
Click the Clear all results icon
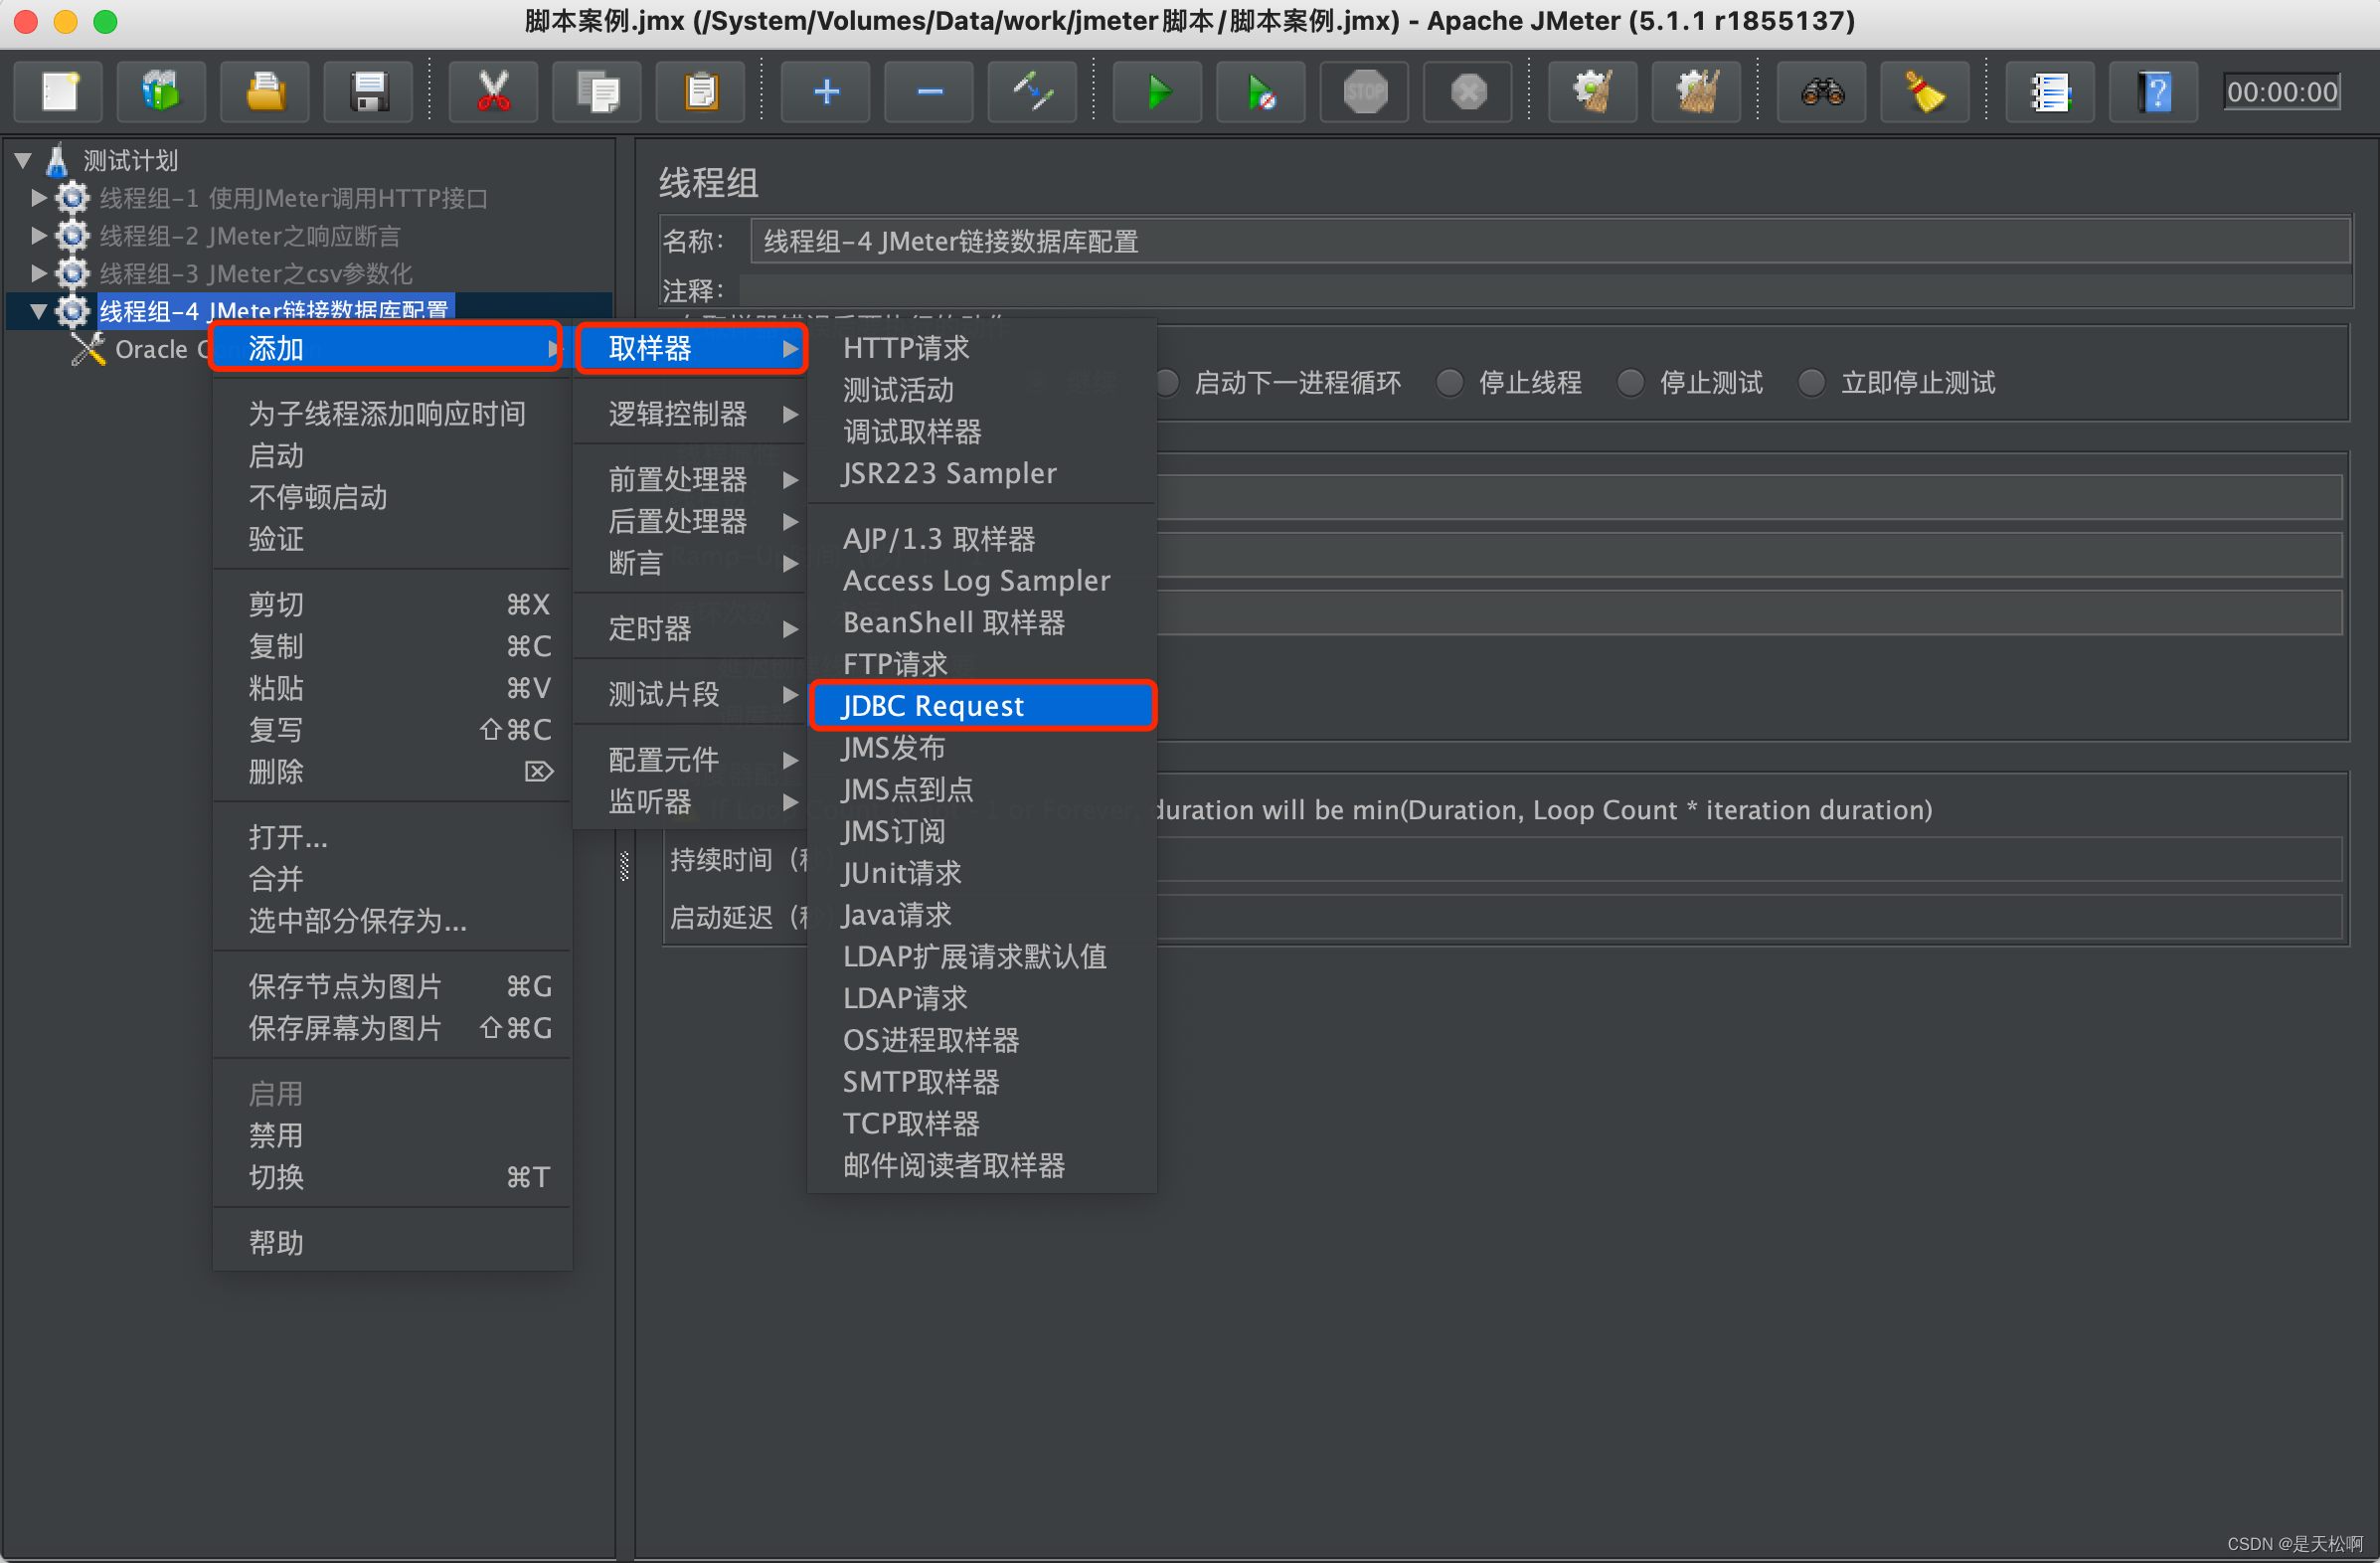click(1697, 92)
